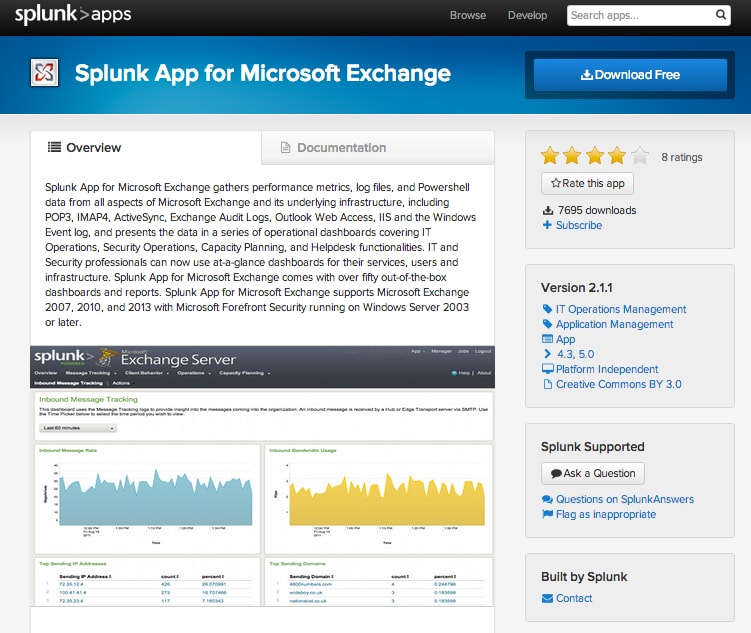
Task: Open the Creative Commons BY 3.0 license
Action: click(x=618, y=384)
